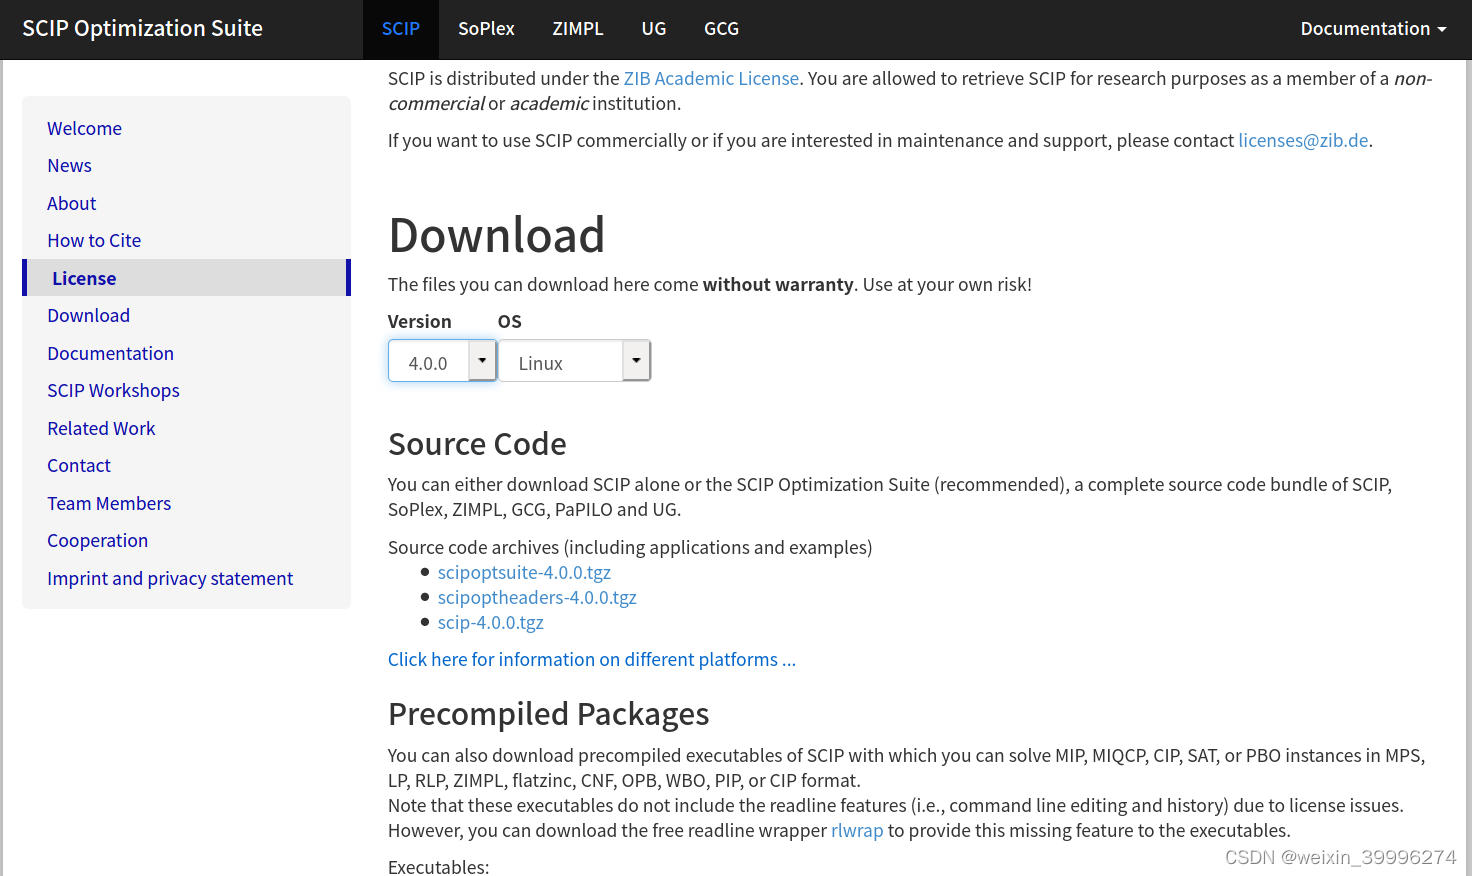Viewport: 1472px width, 876px height.
Task: Open the ZIMPL tab
Action: tap(578, 29)
